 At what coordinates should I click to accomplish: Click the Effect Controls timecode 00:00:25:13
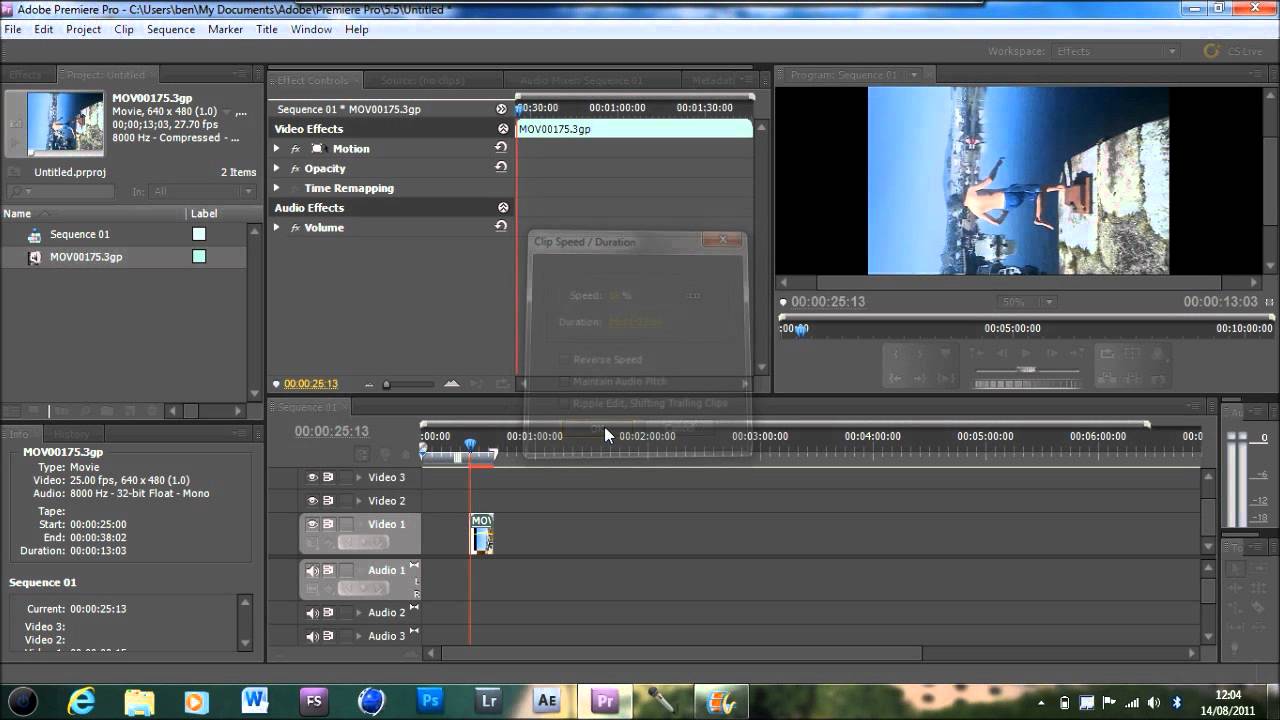(x=311, y=384)
